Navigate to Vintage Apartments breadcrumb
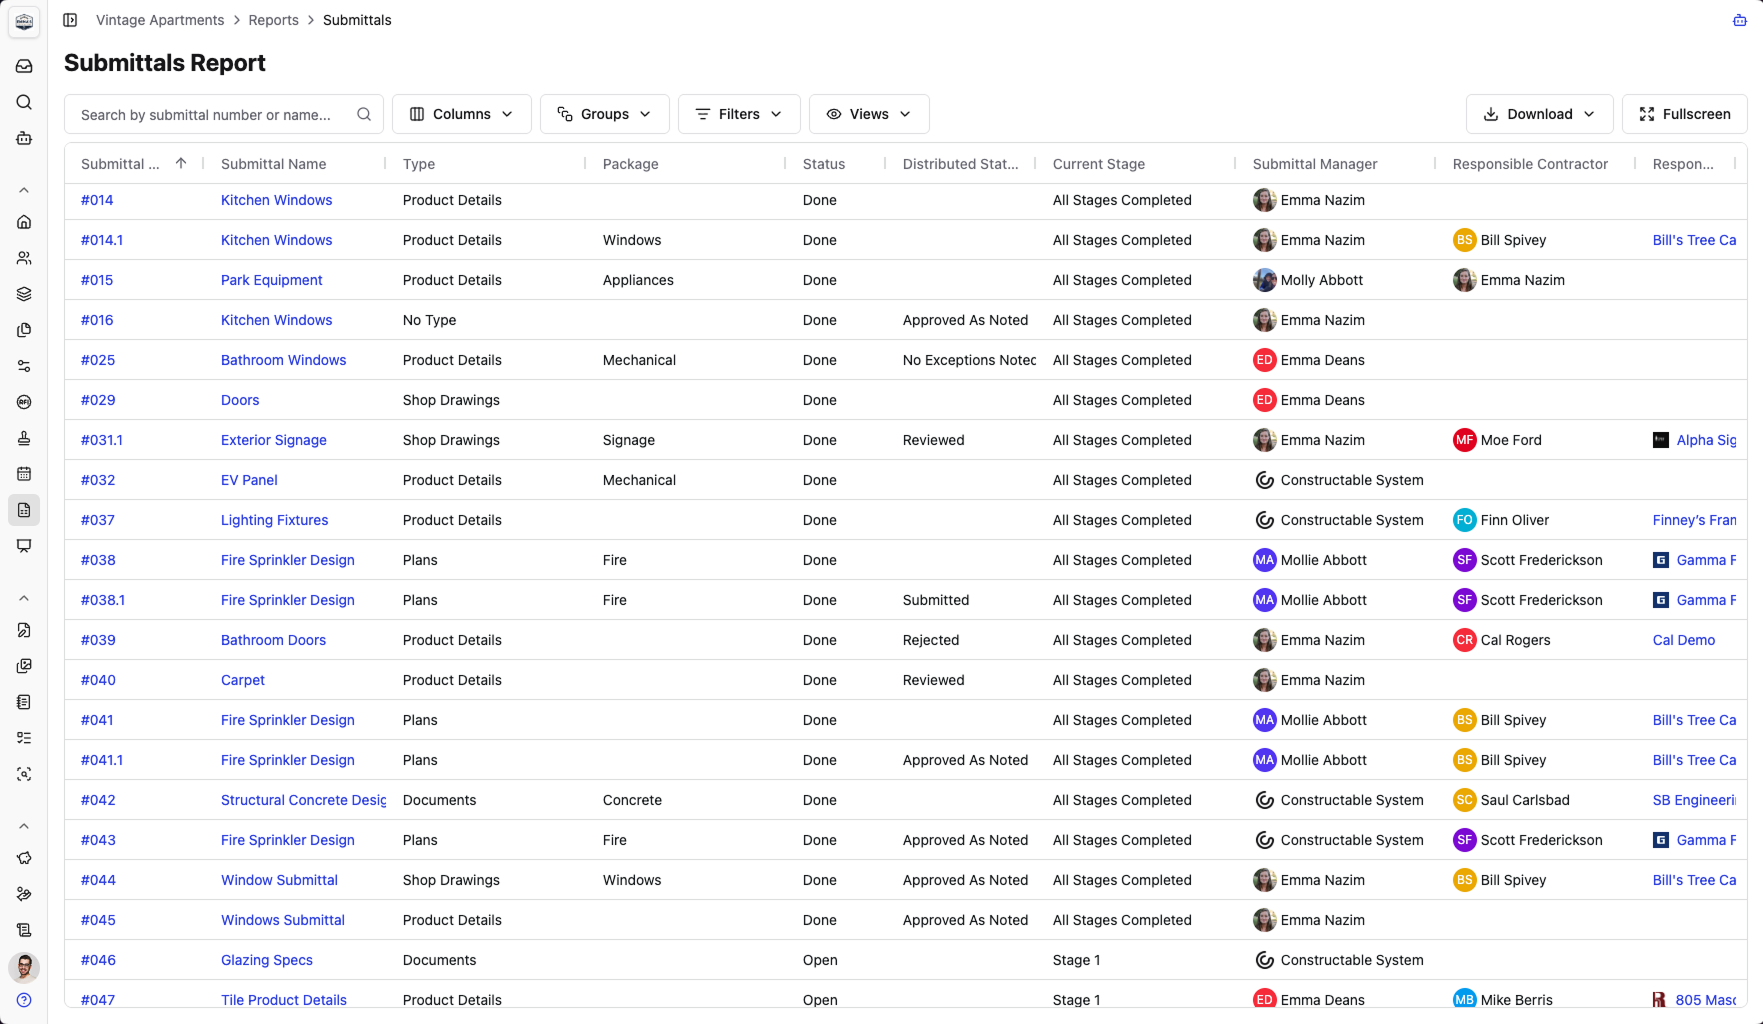Image resolution: width=1763 pixels, height=1024 pixels. pos(160,20)
